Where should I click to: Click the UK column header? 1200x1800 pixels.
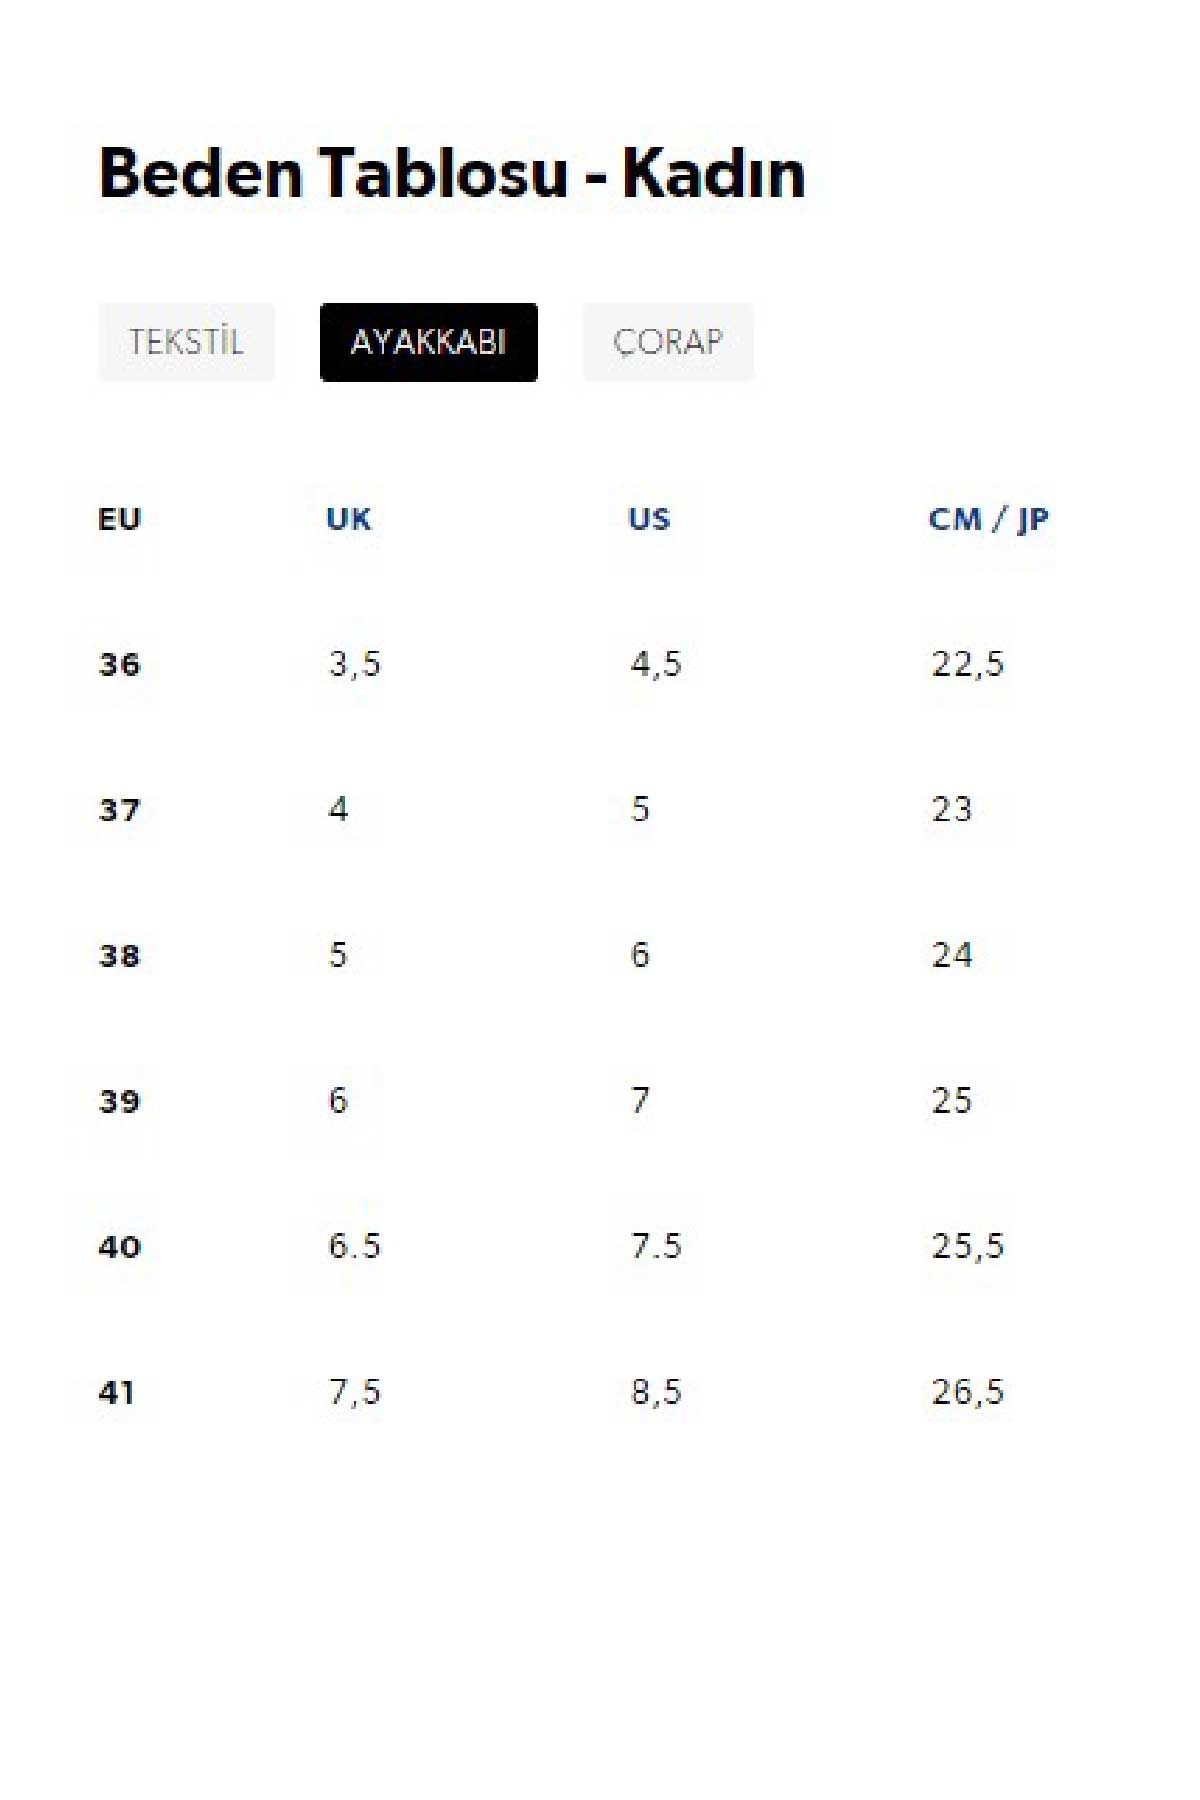(x=349, y=519)
